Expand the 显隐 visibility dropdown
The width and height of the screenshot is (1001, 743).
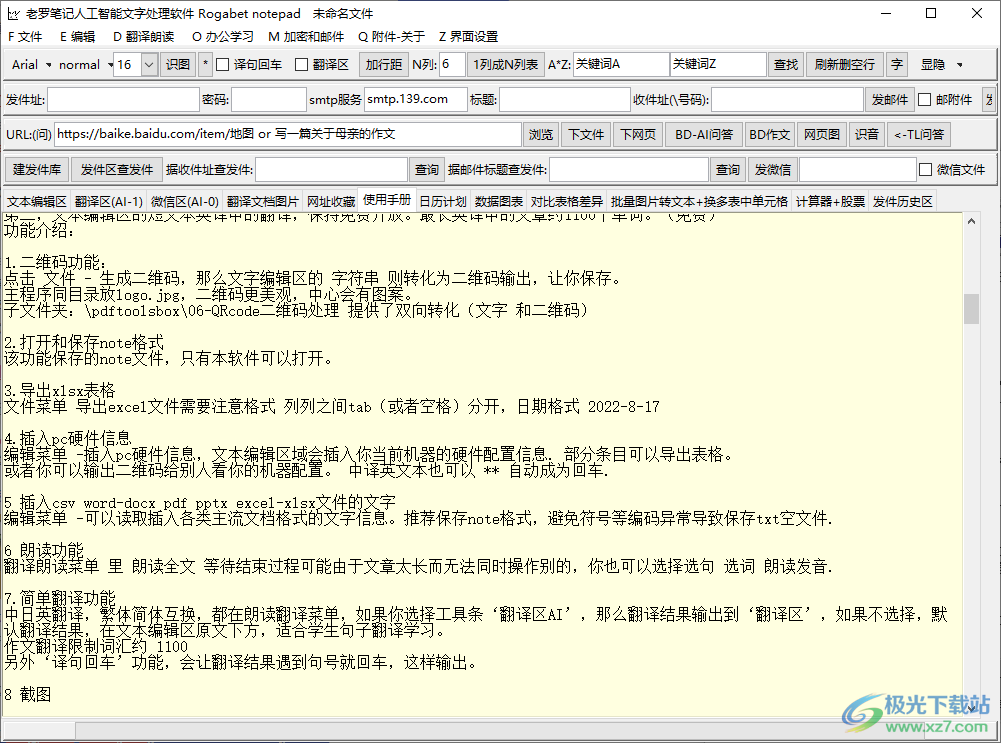pyautogui.click(x=945, y=64)
